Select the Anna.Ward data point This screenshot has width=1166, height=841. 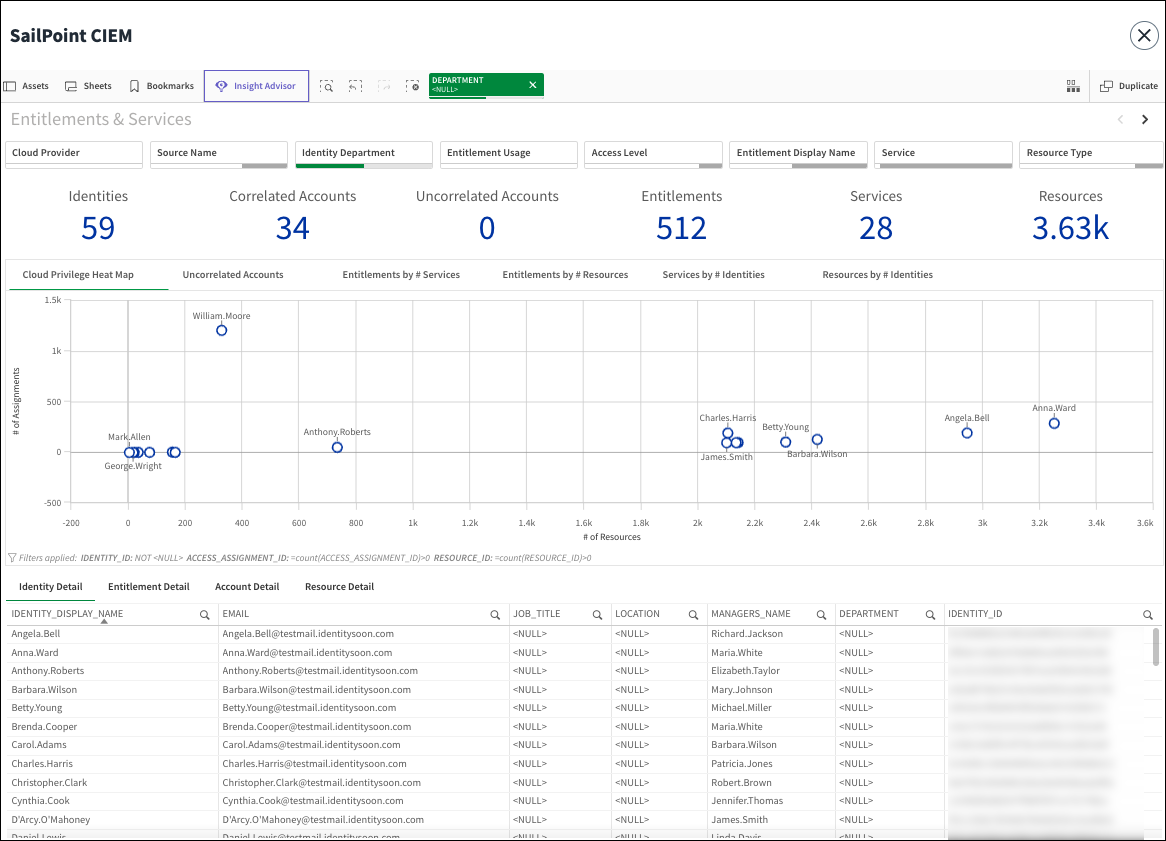point(1054,424)
